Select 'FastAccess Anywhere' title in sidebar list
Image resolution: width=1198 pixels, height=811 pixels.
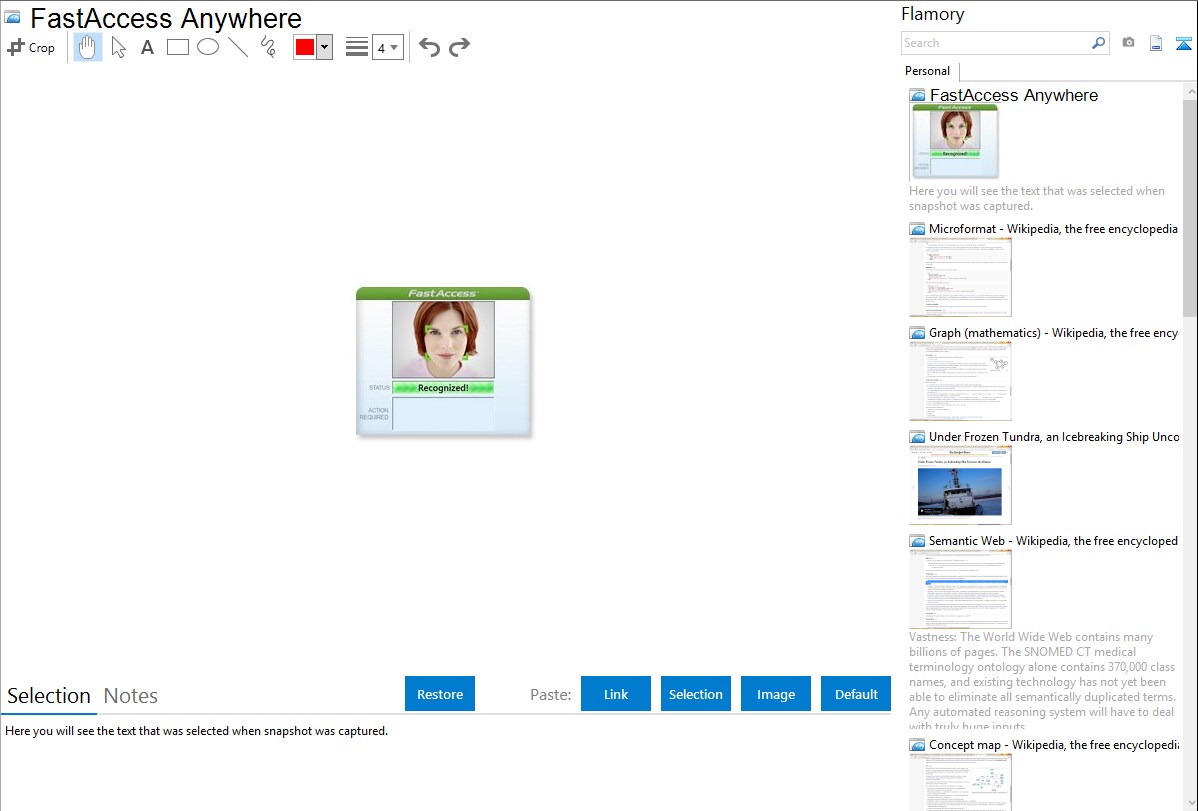pos(1014,96)
